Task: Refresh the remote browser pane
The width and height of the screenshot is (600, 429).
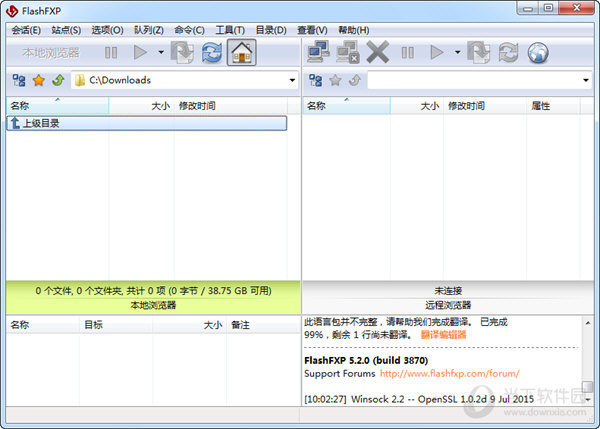Action: click(508, 52)
